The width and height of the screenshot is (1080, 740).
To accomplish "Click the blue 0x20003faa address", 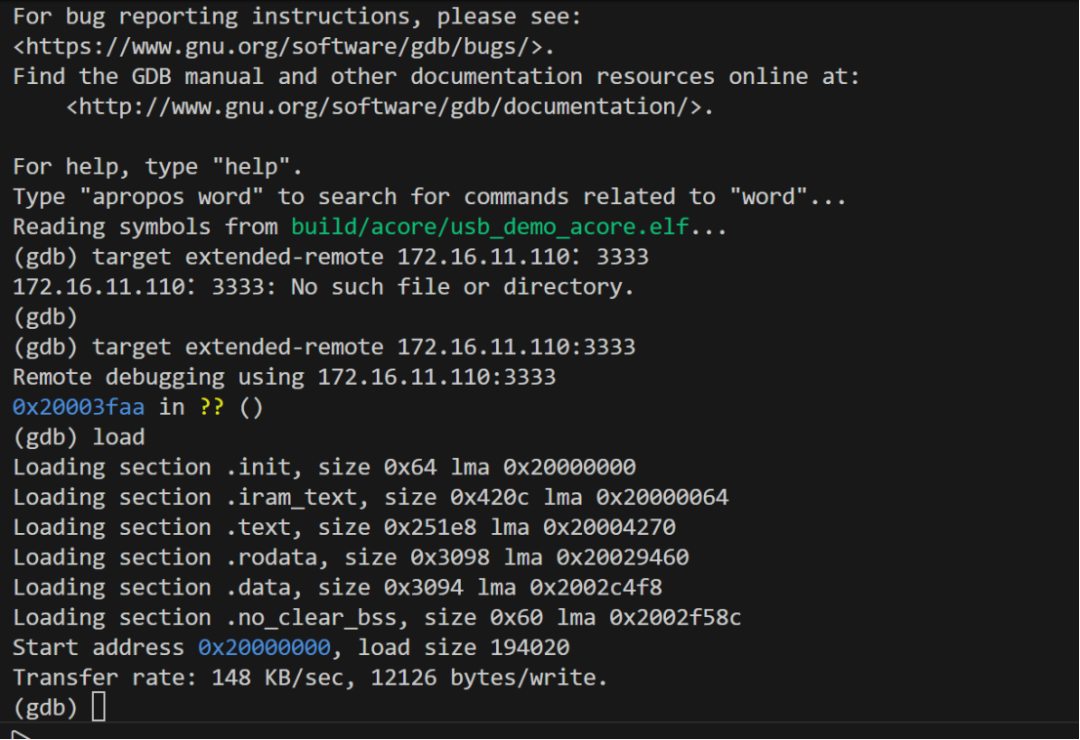I will [79, 407].
